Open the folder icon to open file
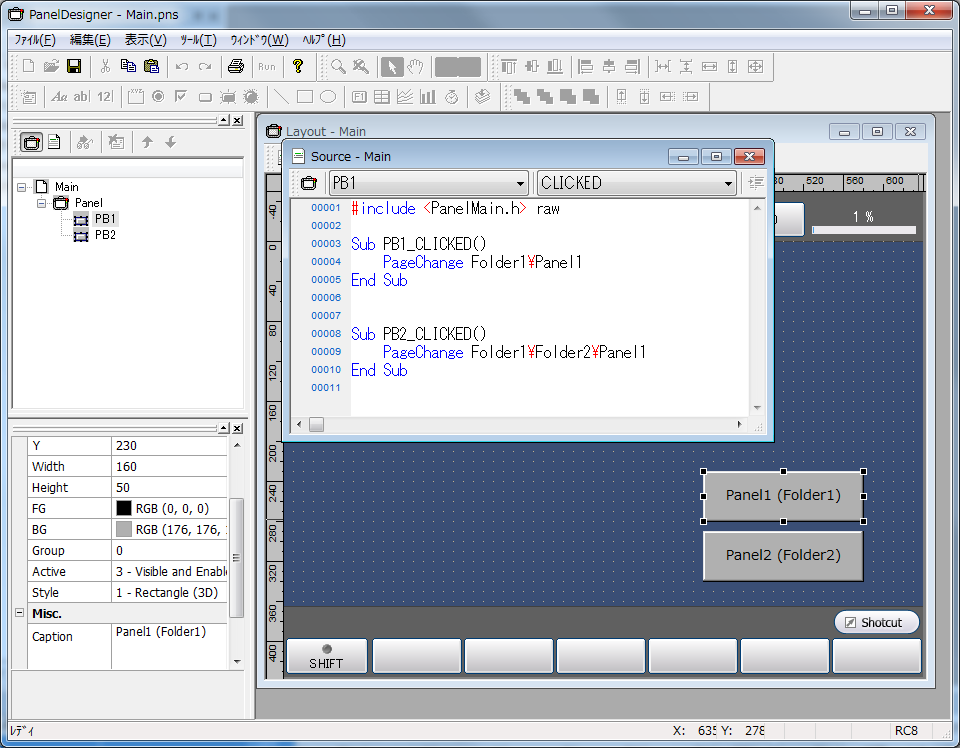 50,67
